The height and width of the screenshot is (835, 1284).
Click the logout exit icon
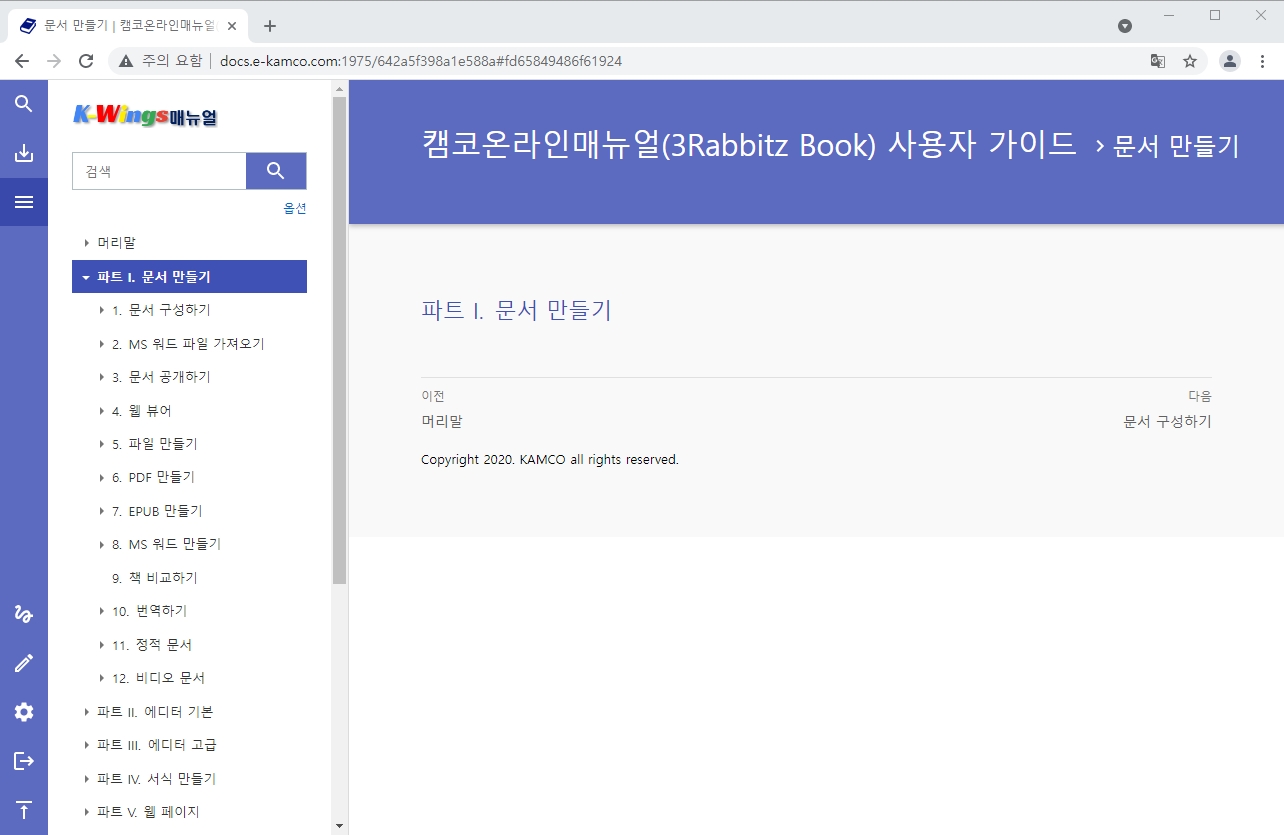coord(24,761)
